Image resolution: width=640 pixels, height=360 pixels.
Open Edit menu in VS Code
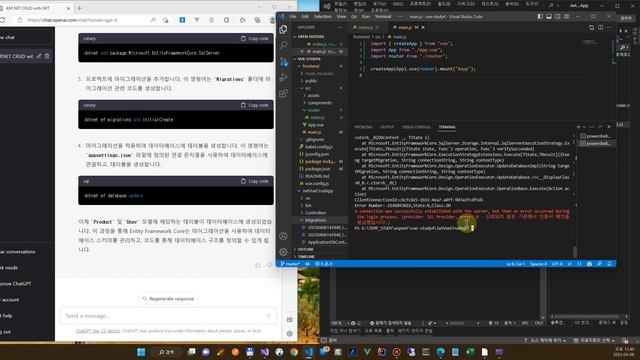(x=305, y=17)
